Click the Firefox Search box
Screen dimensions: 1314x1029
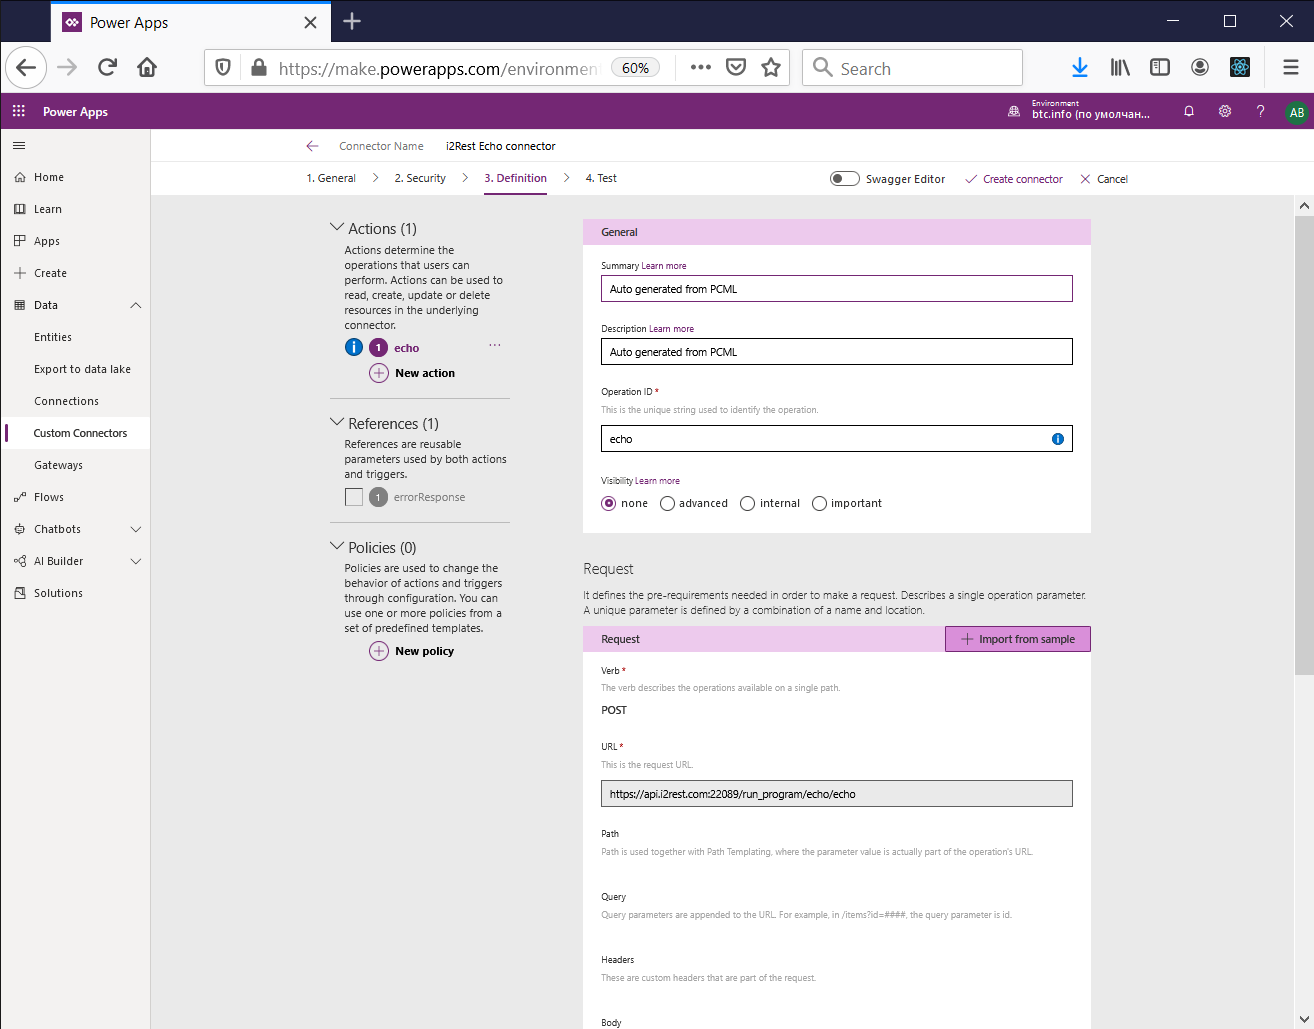pyautogui.click(x=912, y=67)
